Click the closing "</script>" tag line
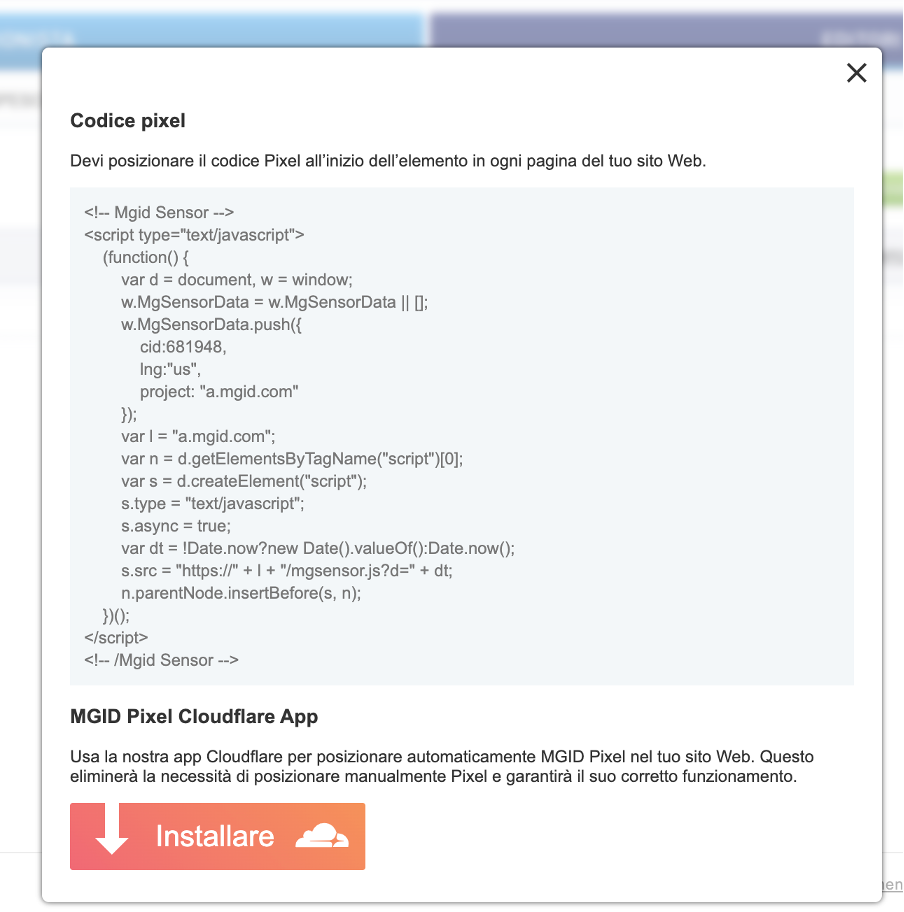This screenshot has width=904, height=912. pyautogui.click(x=117, y=637)
